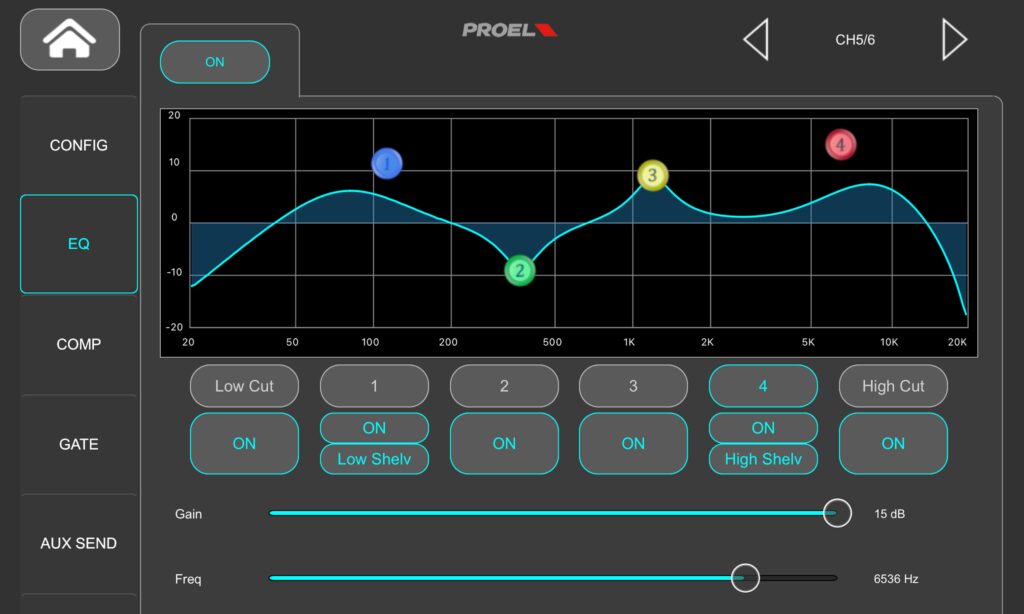The width and height of the screenshot is (1024, 614).
Task: Disable band 2 ON toggle
Action: click(x=504, y=443)
